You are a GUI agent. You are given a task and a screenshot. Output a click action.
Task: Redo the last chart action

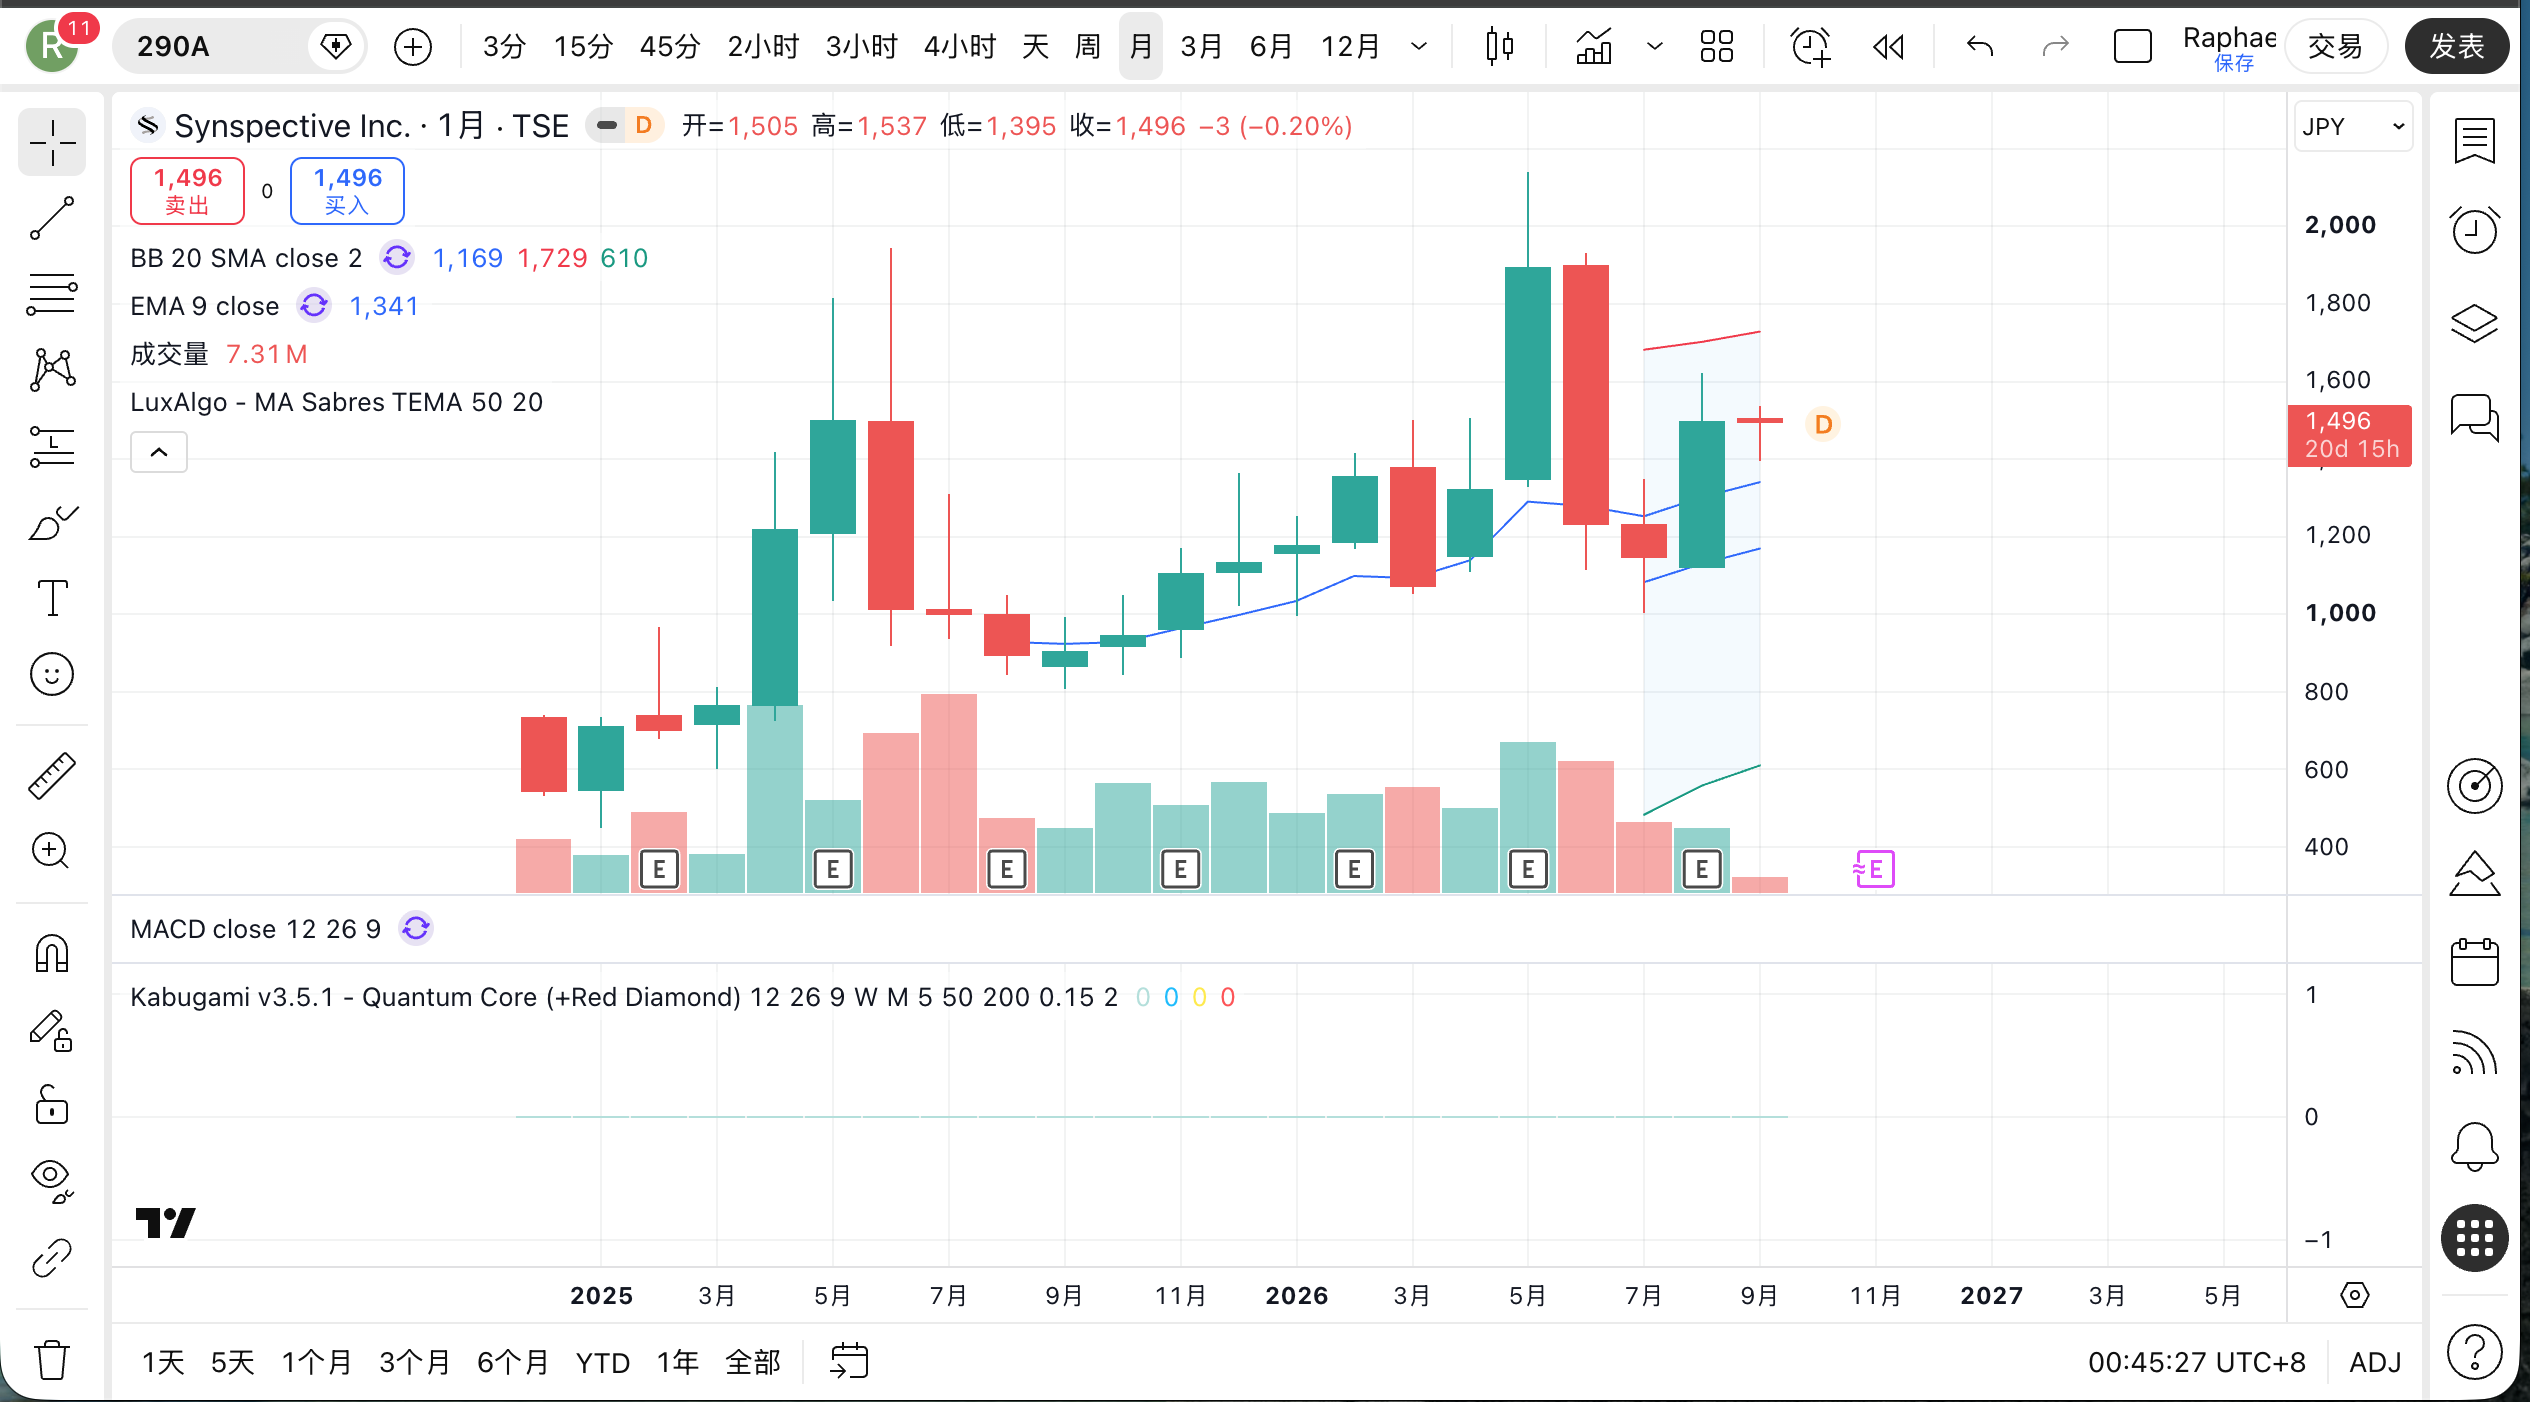[x=2056, y=46]
